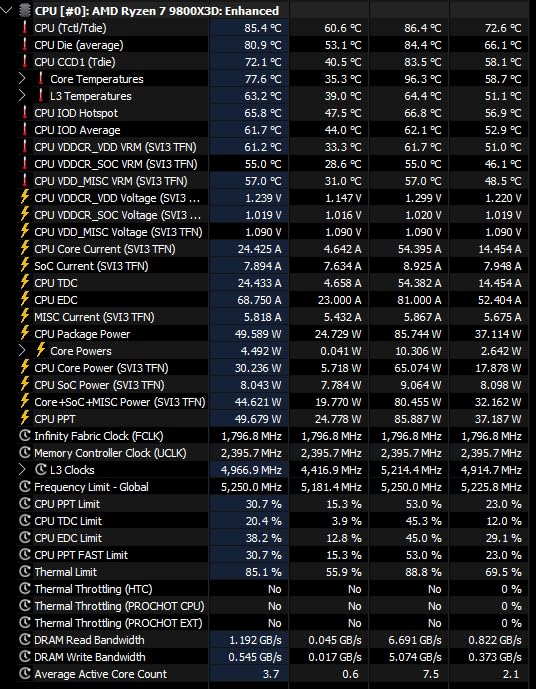Click the CPU chip icon in the header
The width and height of the screenshot is (536, 689).
[25, 11]
